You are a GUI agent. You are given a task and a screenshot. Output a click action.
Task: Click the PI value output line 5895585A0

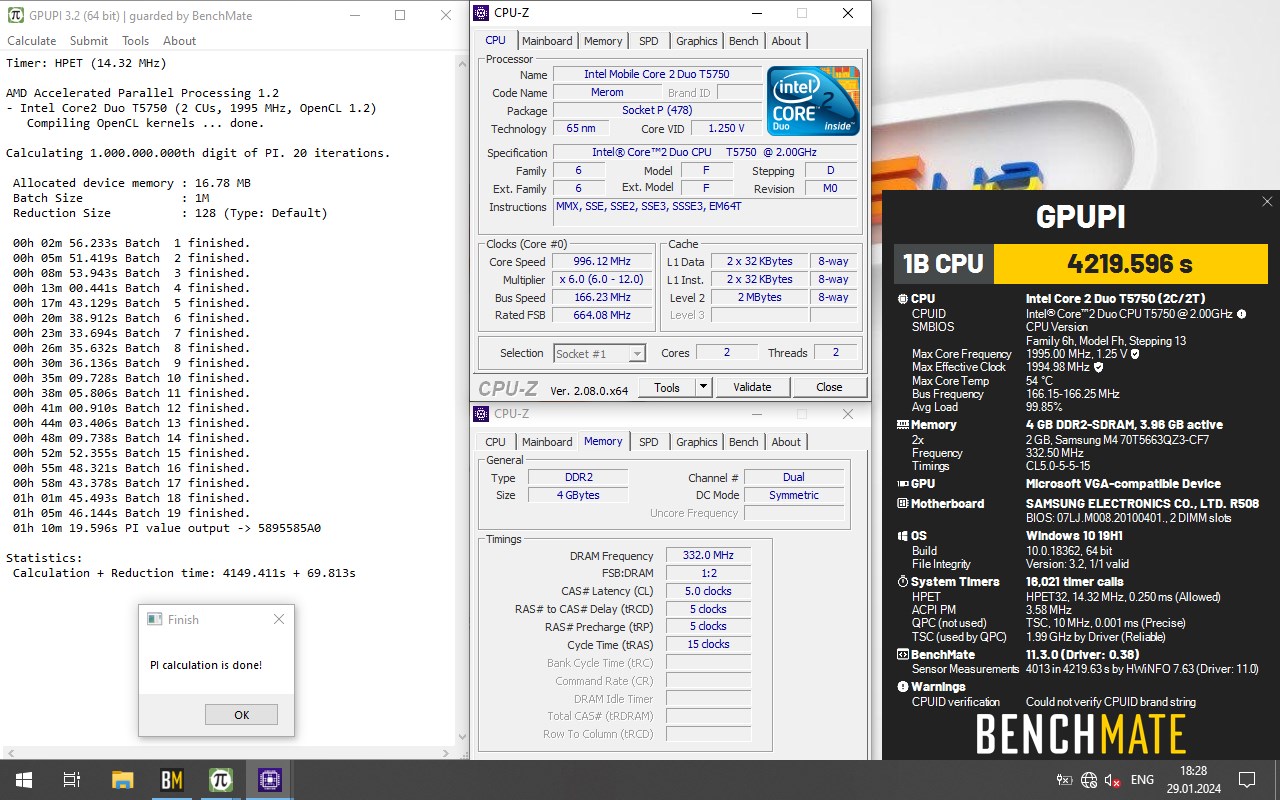click(167, 528)
